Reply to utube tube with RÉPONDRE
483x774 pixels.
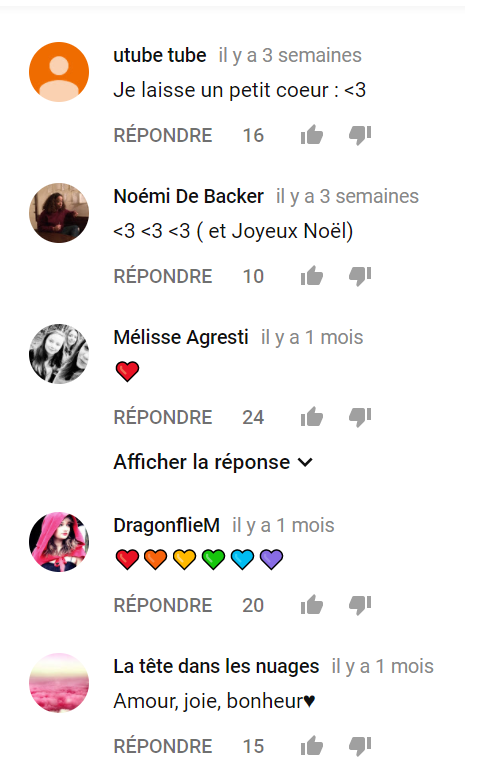163,135
